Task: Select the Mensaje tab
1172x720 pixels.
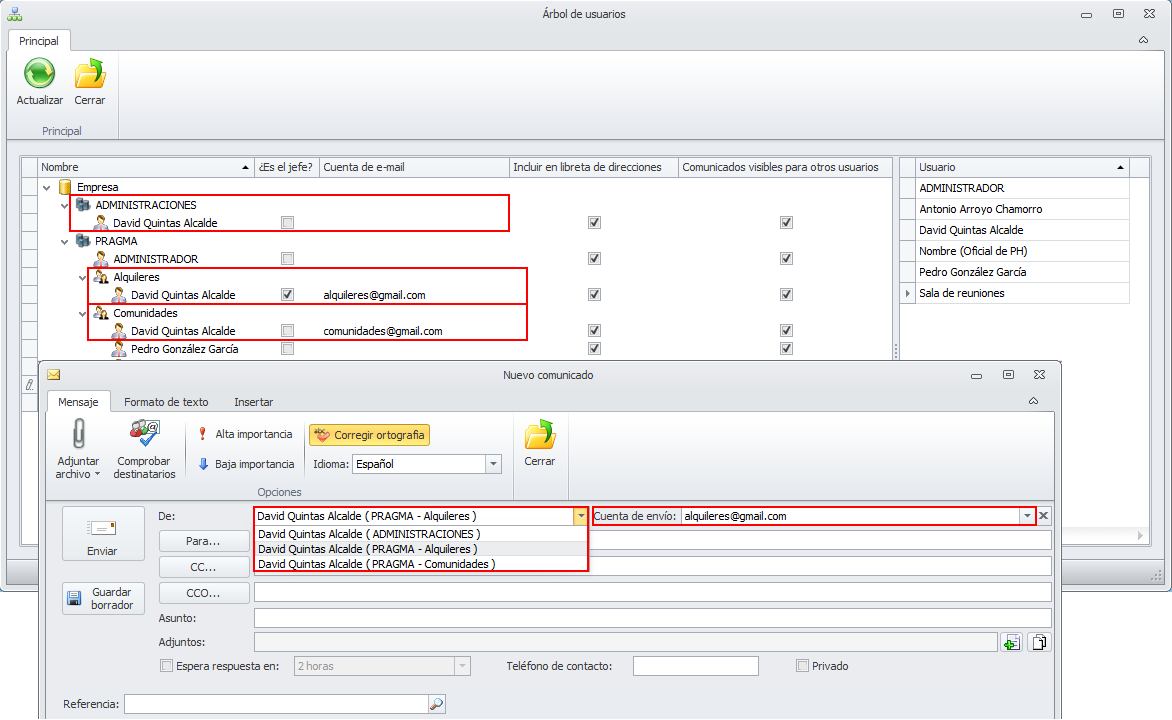Action: point(78,401)
